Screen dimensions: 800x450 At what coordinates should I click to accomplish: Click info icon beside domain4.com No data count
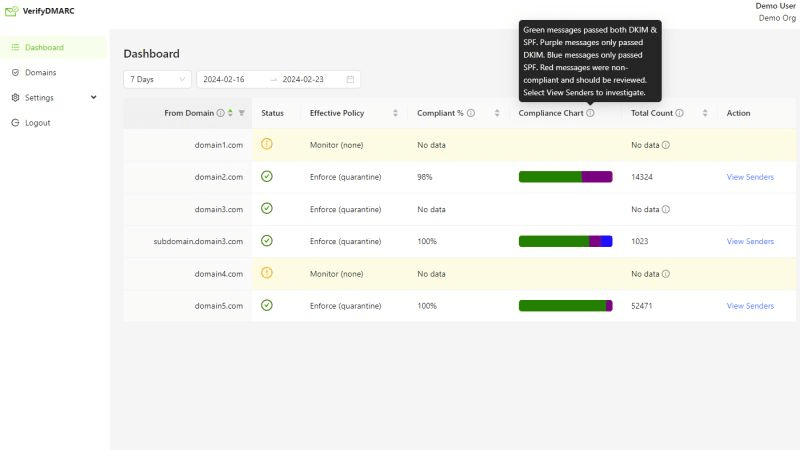(x=666, y=273)
